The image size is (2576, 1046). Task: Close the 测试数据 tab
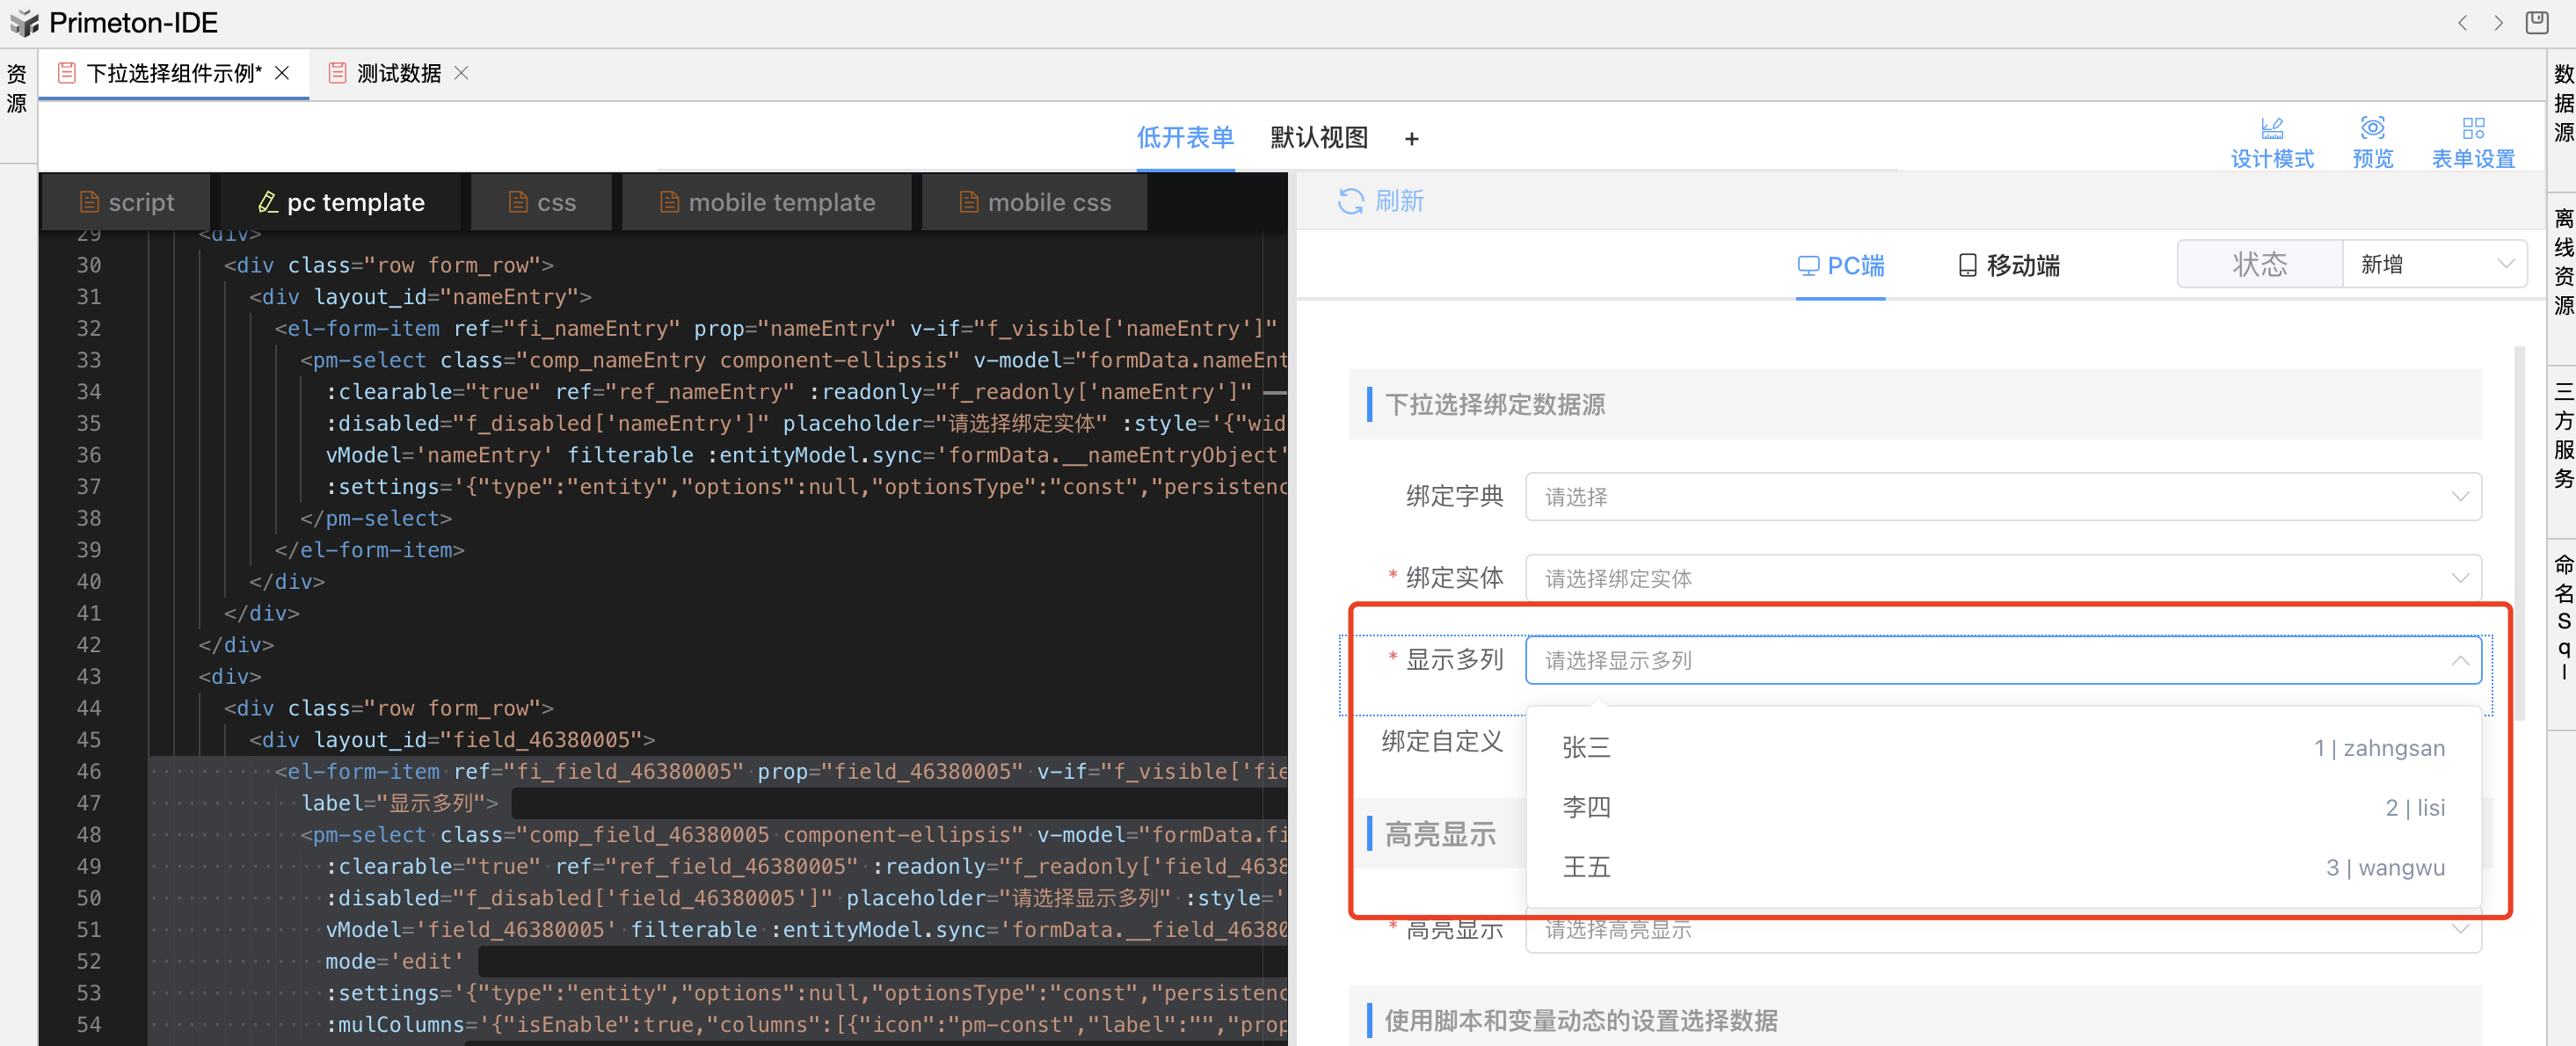[461, 73]
